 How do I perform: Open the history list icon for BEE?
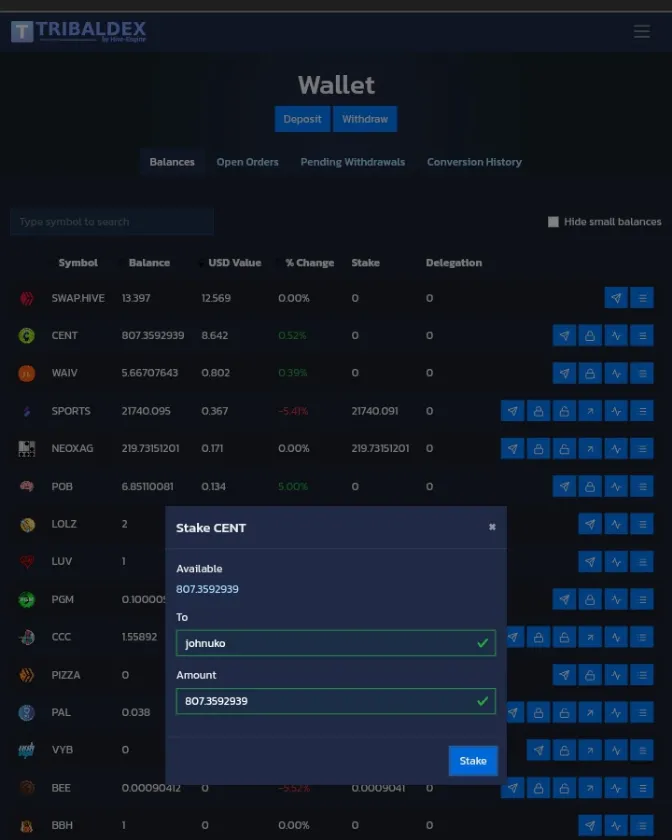tap(642, 788)
